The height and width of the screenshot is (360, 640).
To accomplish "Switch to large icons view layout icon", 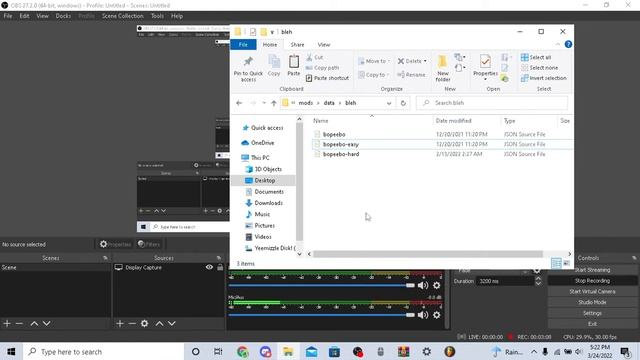I will [x=567, y=264].
